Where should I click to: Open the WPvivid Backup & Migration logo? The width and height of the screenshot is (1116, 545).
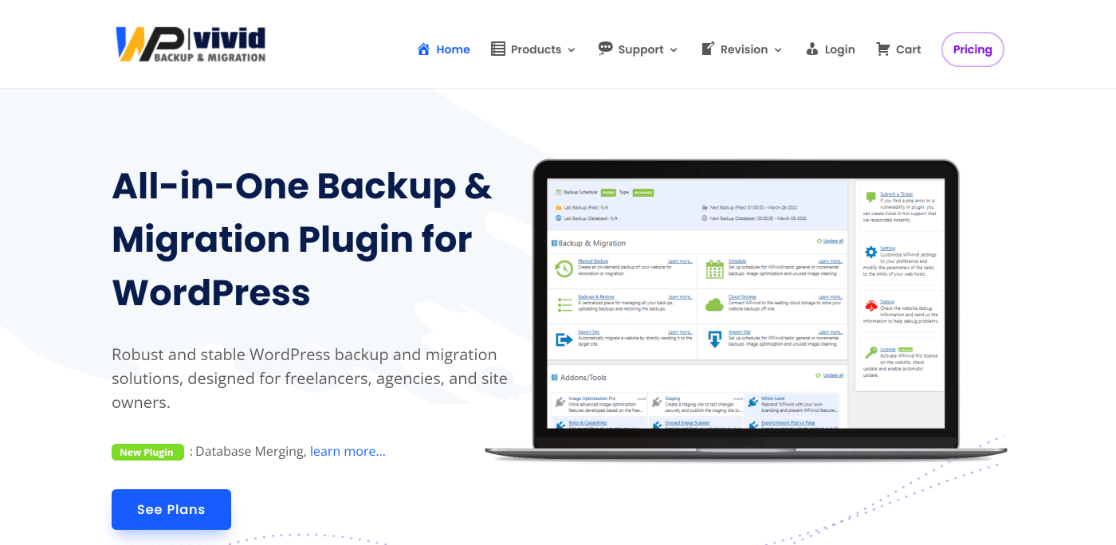[191, 44]
